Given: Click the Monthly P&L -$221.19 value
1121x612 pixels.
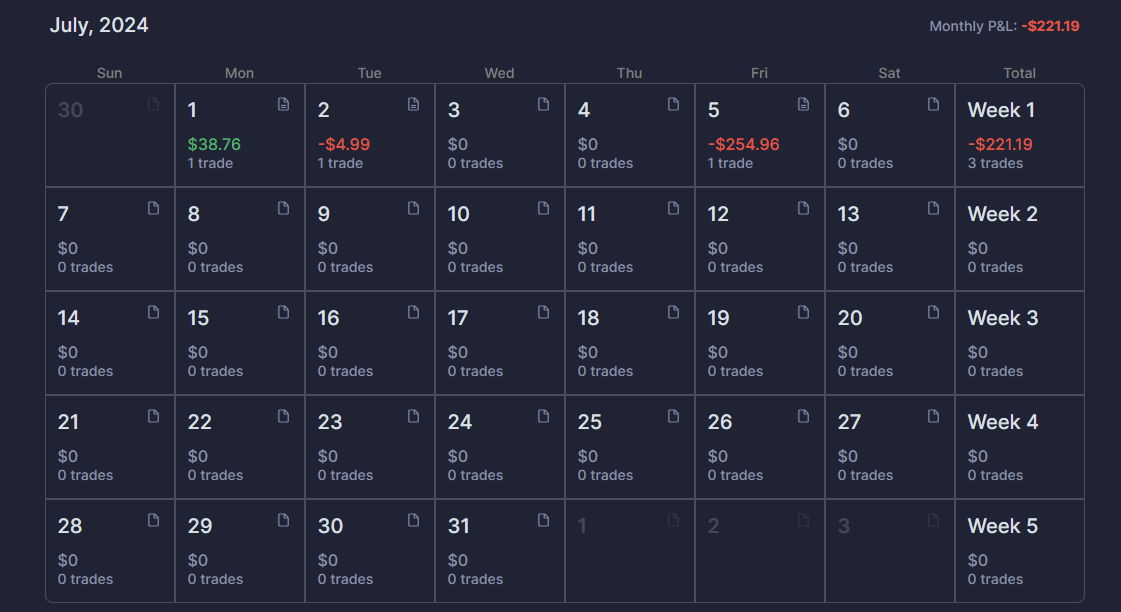Looking at the screenshot, I should [x=1050, y=26].
